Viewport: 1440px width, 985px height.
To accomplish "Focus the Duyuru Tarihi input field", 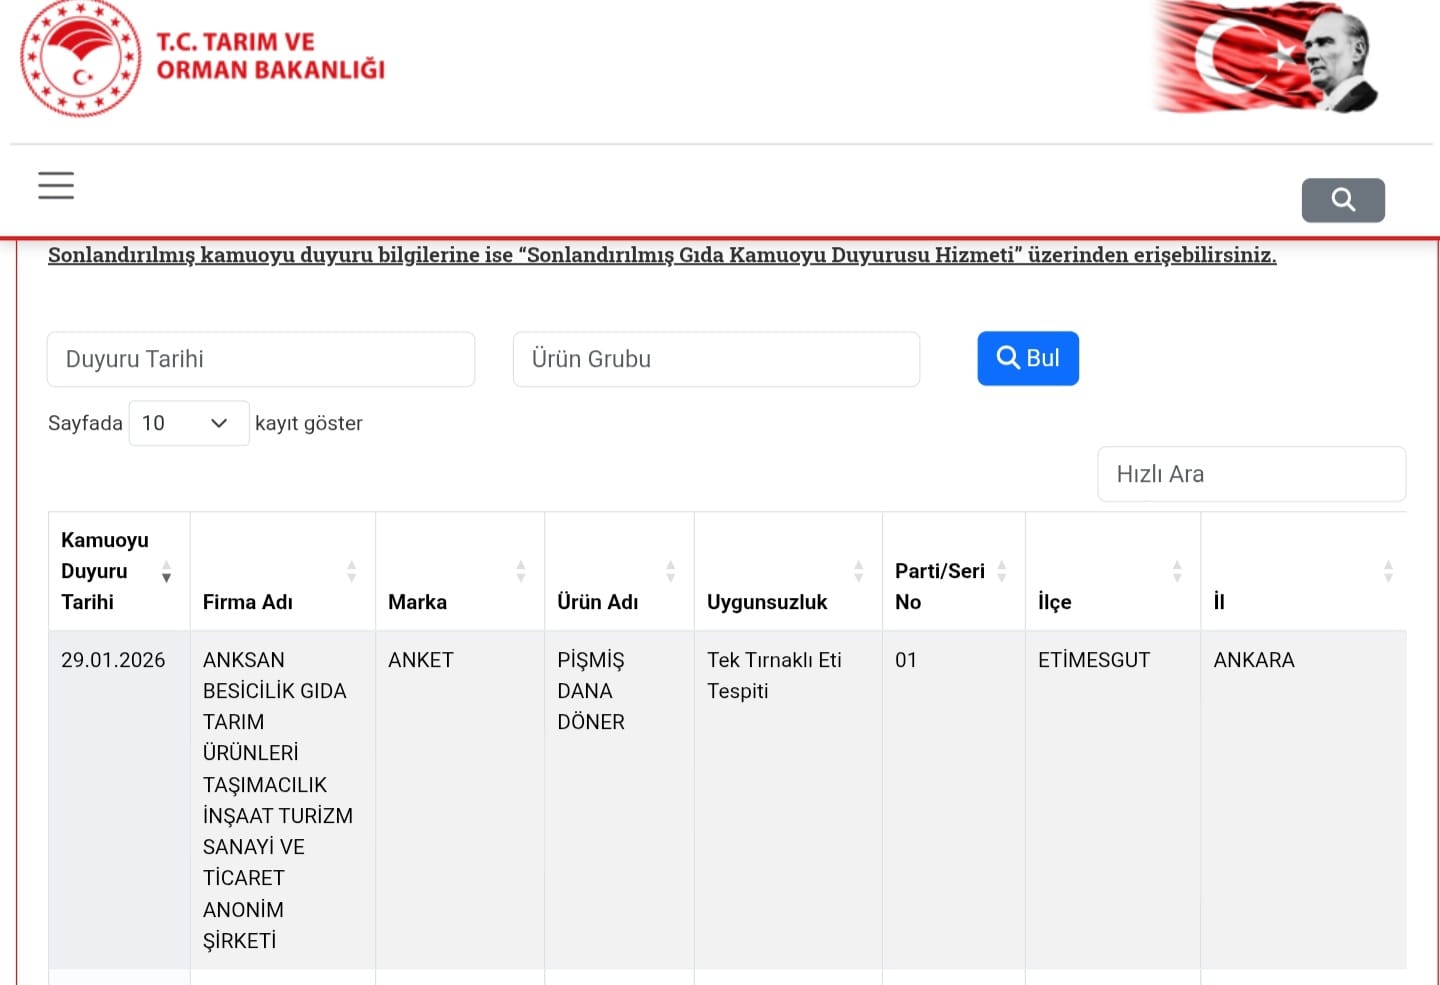I will coord(260,359).
